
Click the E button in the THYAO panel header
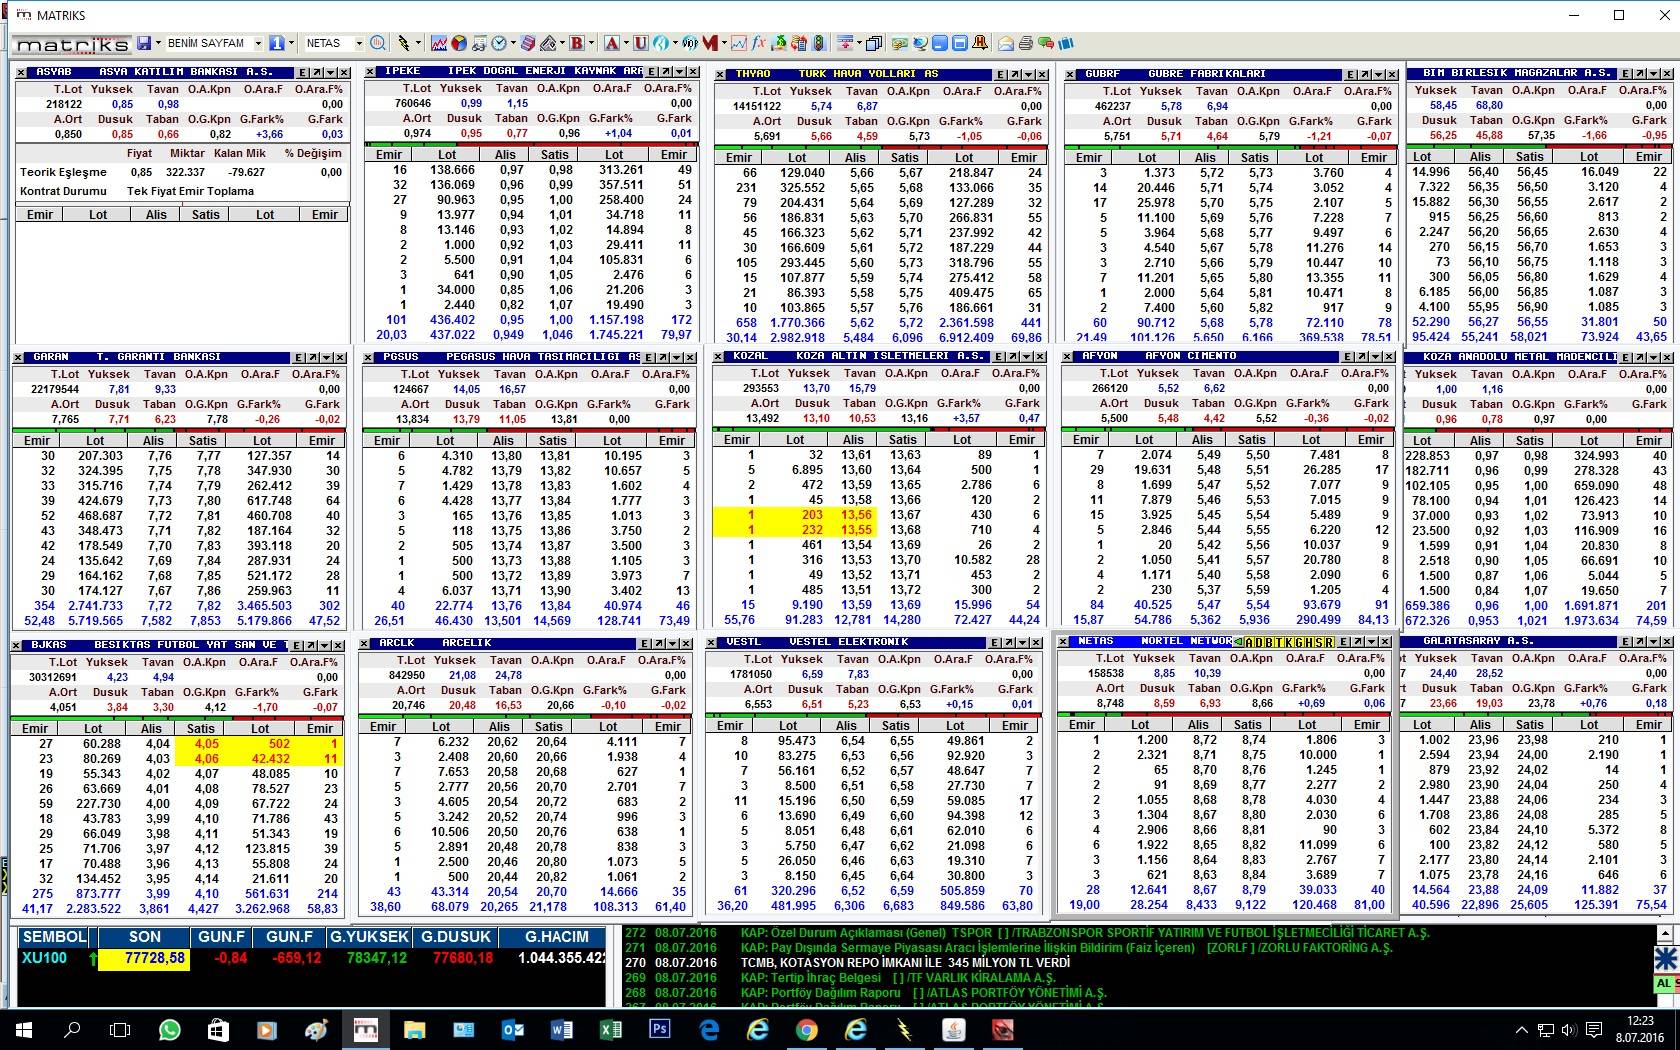(1000, 74)
